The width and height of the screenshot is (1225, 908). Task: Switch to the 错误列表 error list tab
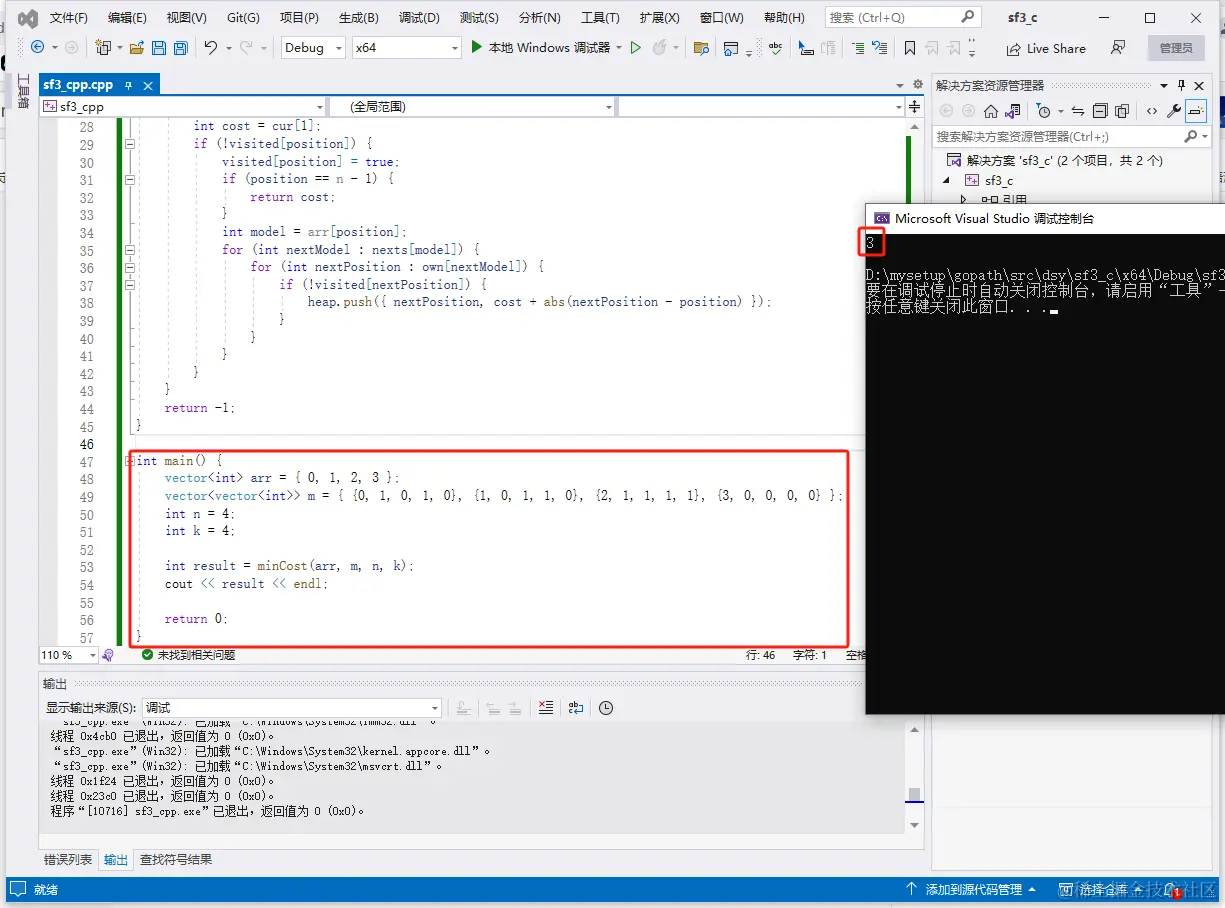click(x=68, y=859)
